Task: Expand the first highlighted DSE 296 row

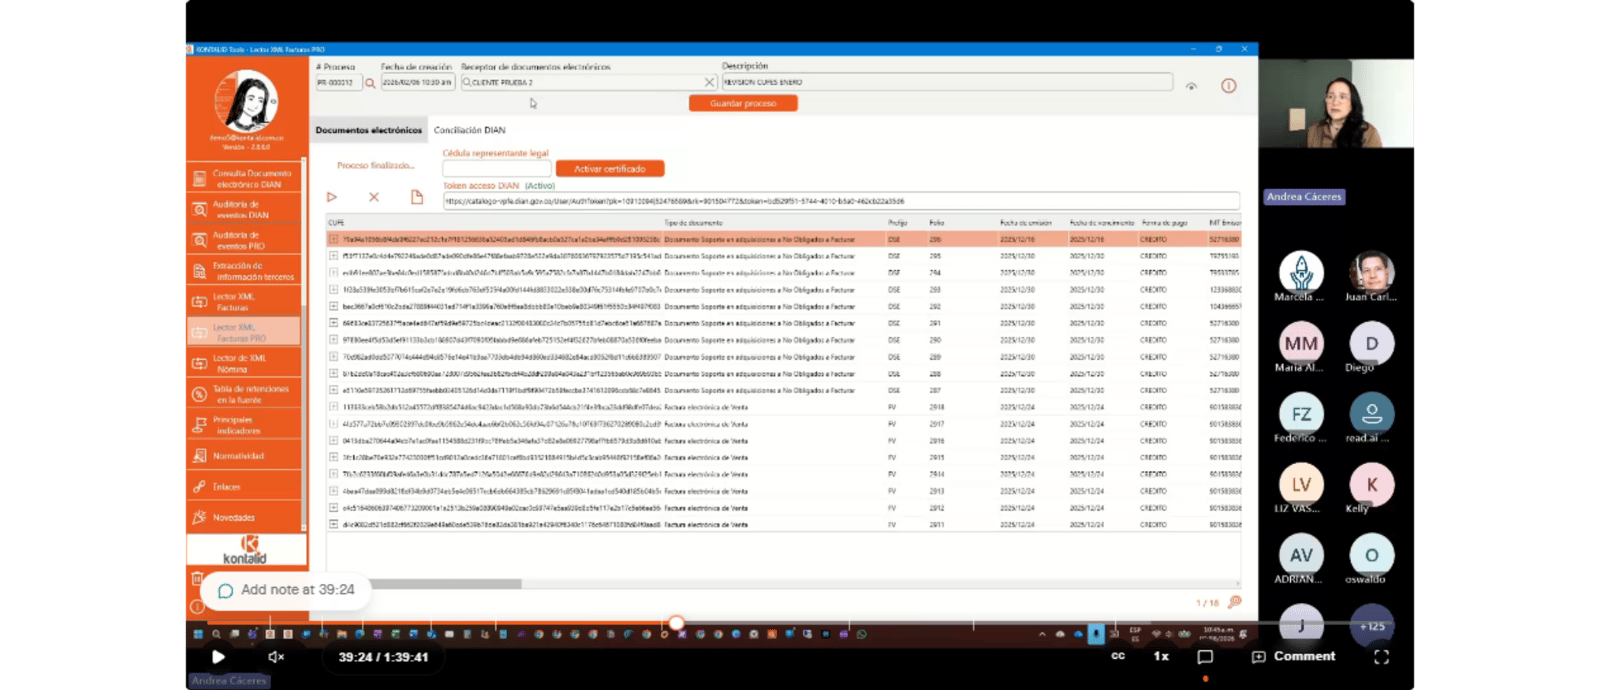Action: coord(334,240)
